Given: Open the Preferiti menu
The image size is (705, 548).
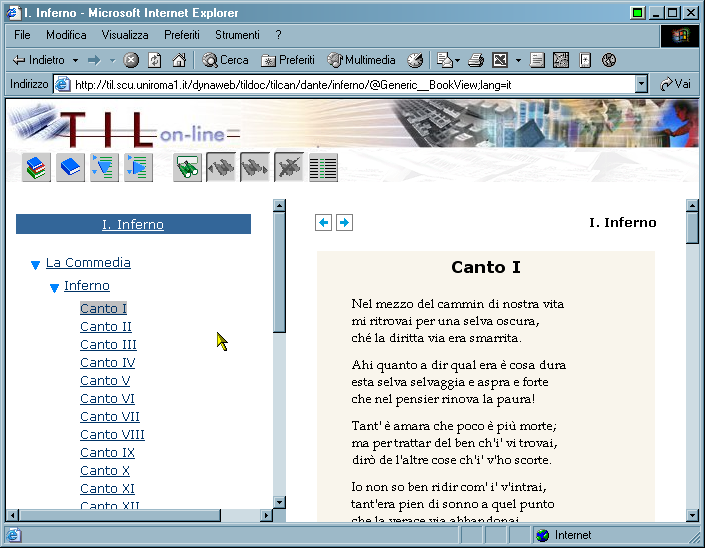Looking at the screenshot, I should click(182, 35).
